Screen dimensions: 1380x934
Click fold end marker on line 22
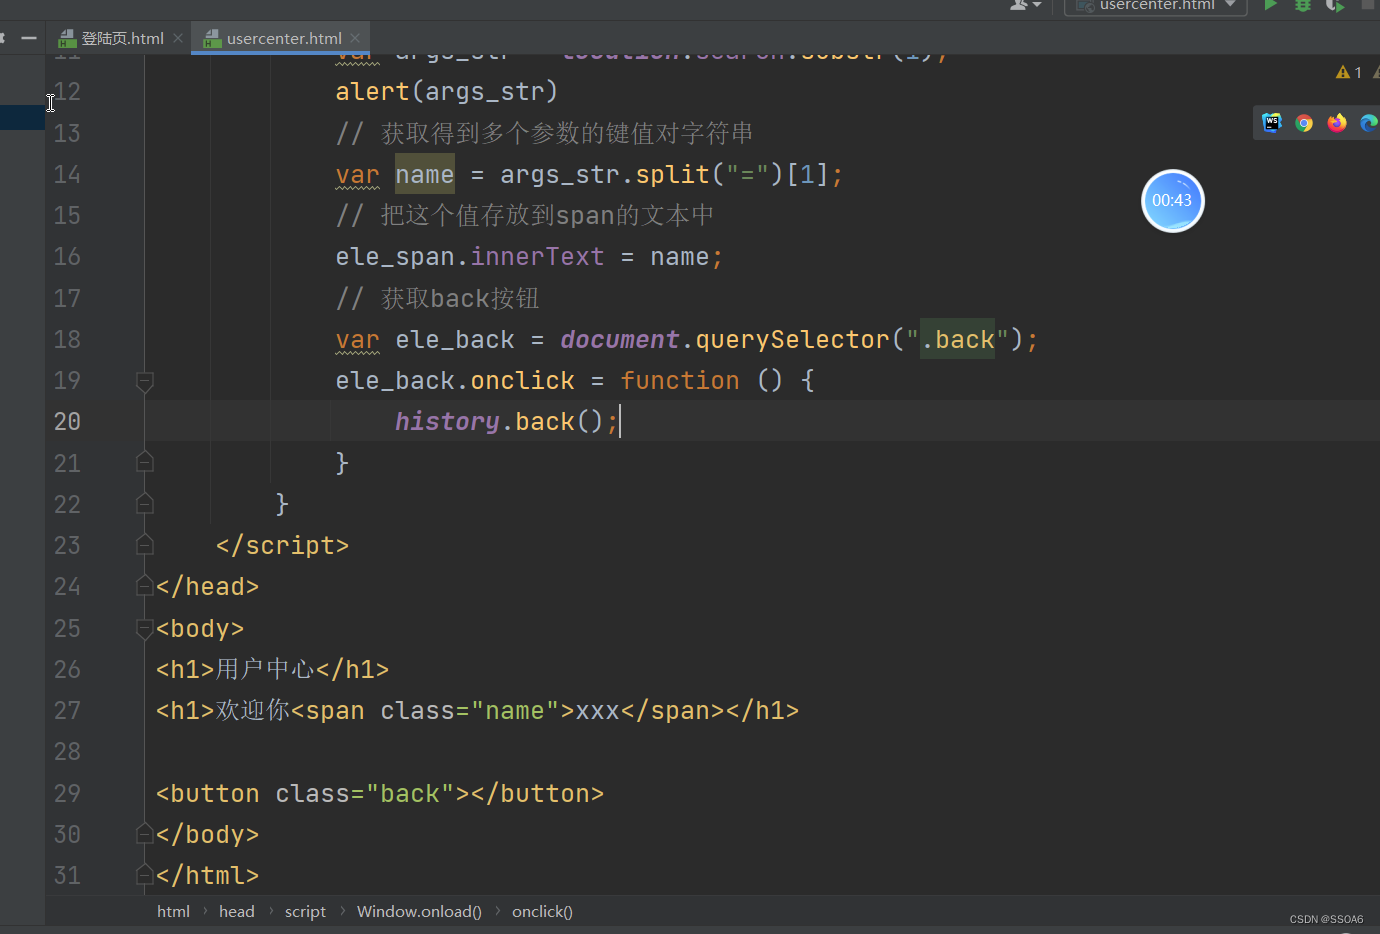tap(145, 504)
